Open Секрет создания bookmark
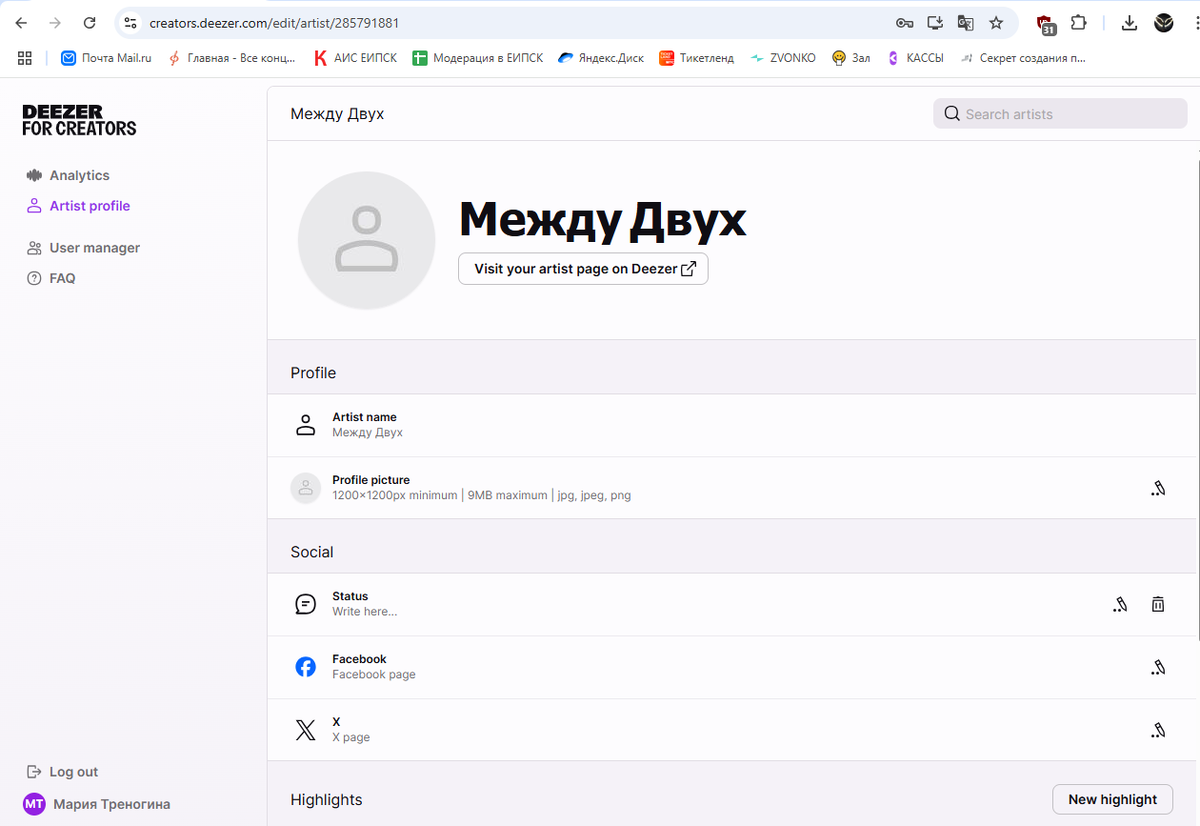The width and height of the screenshot is (1200, 826). [1023, 58]
